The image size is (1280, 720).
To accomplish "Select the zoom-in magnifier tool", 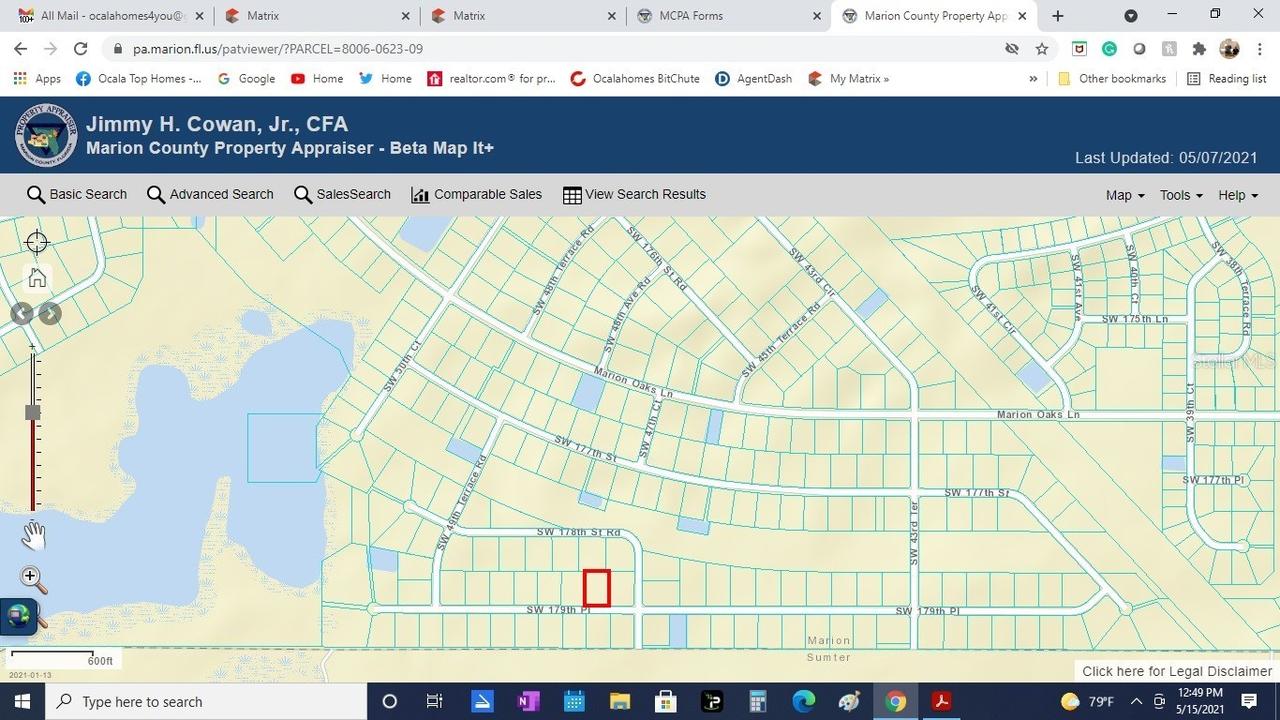I will tap(33, 579).
